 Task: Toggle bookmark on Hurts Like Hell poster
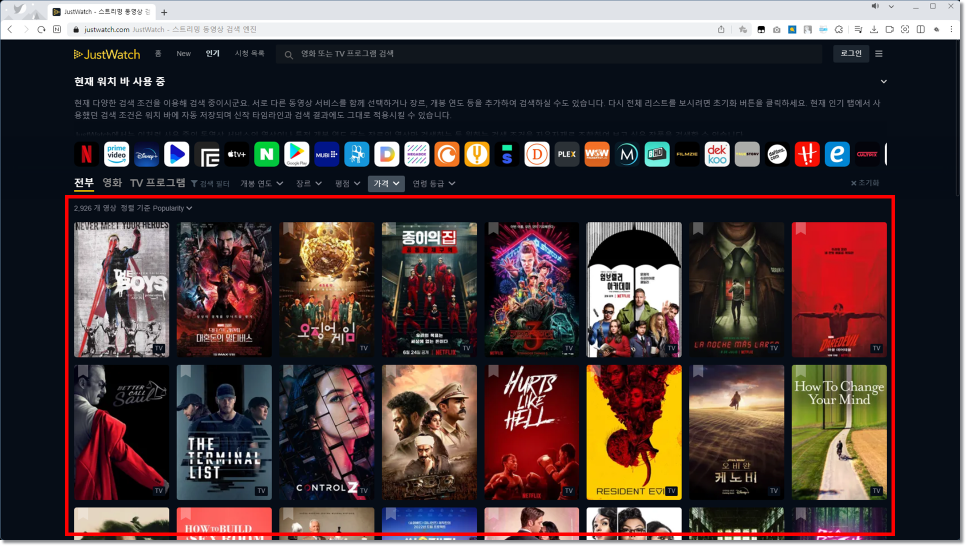[493, 372]
